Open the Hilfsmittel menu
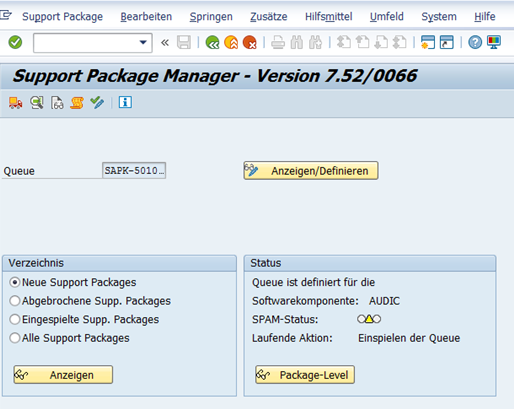This screenshot has width=514, height=409. click(x=329, y=17)
